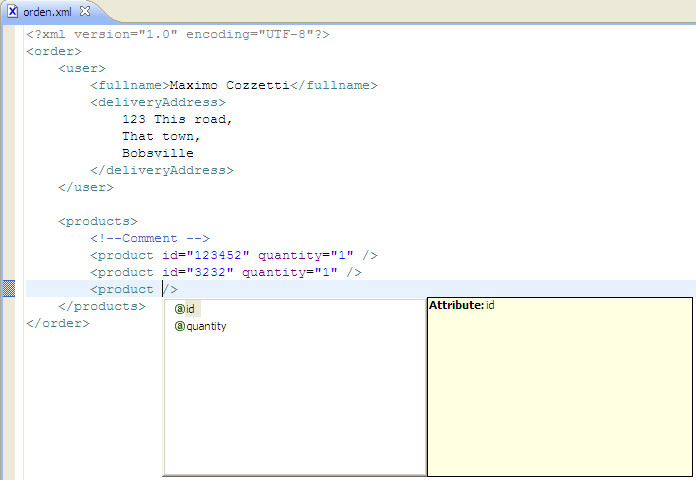Viewport: 696px width, 480px height.
Task: Click the XML file icon on orden.xml tab
Action: click(x=12, y=12)
